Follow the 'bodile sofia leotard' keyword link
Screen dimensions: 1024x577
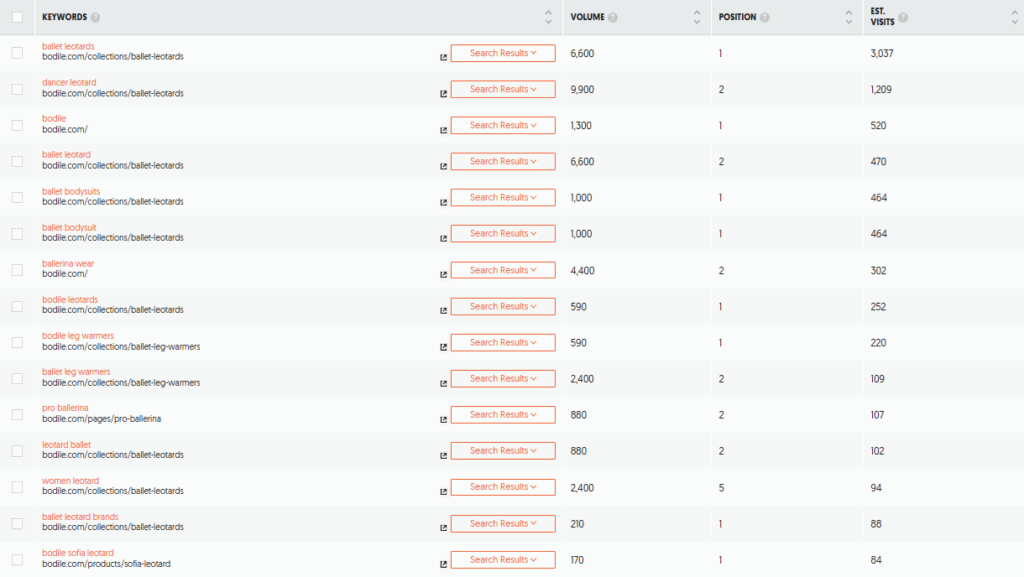78,553
